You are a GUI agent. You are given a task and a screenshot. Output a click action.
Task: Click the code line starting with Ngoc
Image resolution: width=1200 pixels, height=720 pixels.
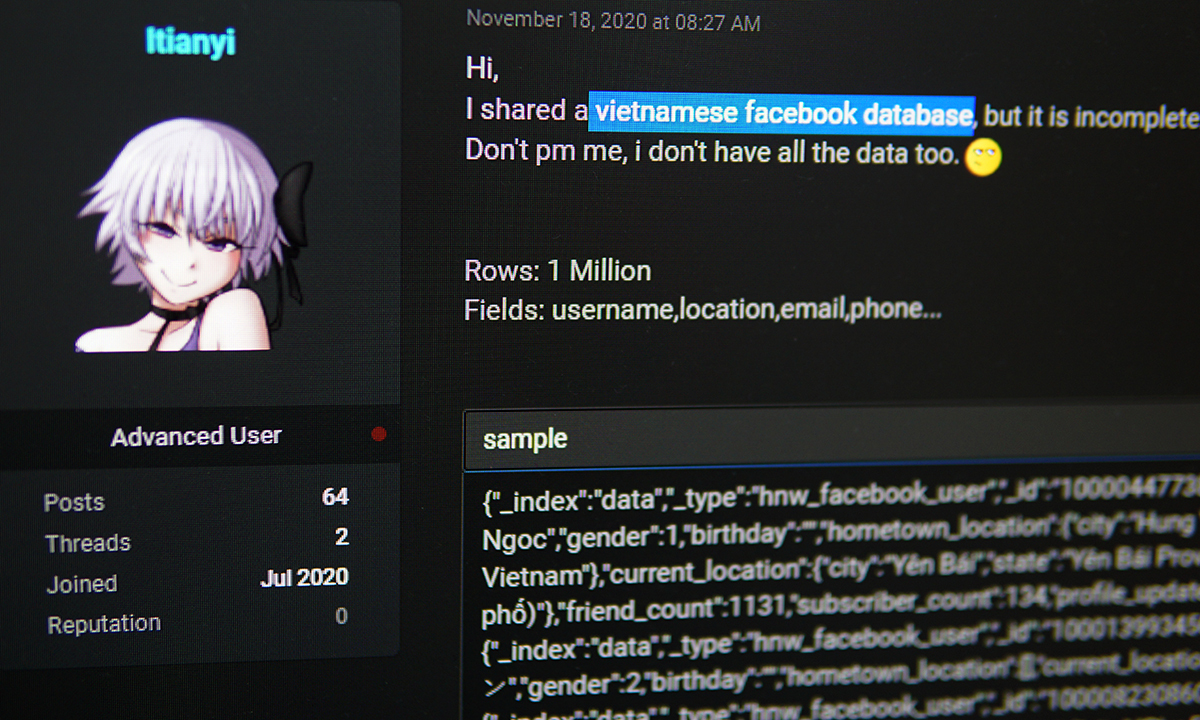tap(840, 533)
